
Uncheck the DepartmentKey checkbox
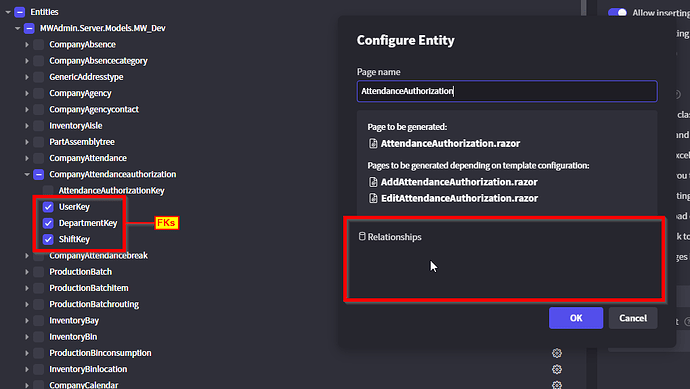pos(48,223)
